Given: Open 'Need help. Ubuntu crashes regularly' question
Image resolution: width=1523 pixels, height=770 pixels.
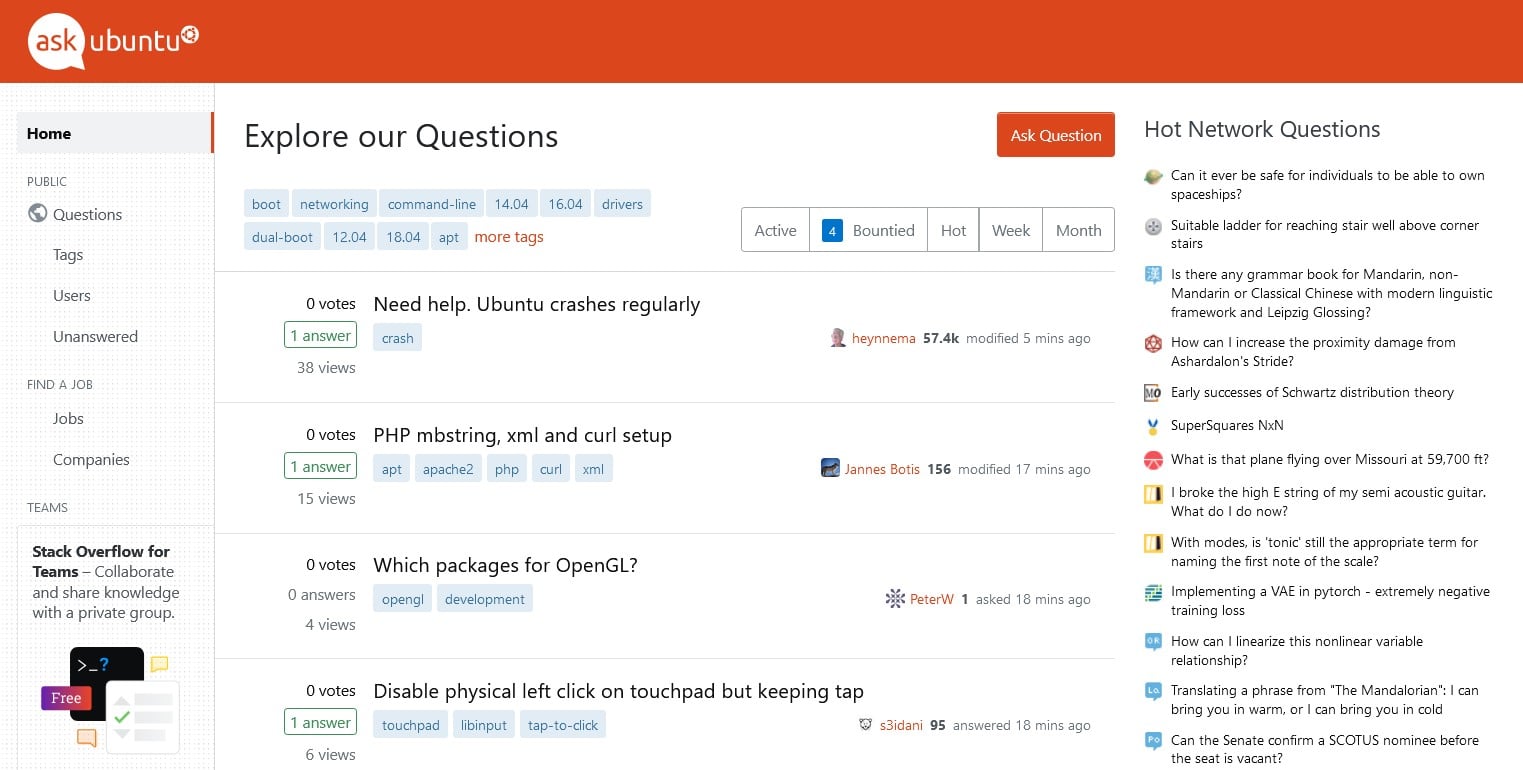Looking at the screenshot, I should 537,304.
